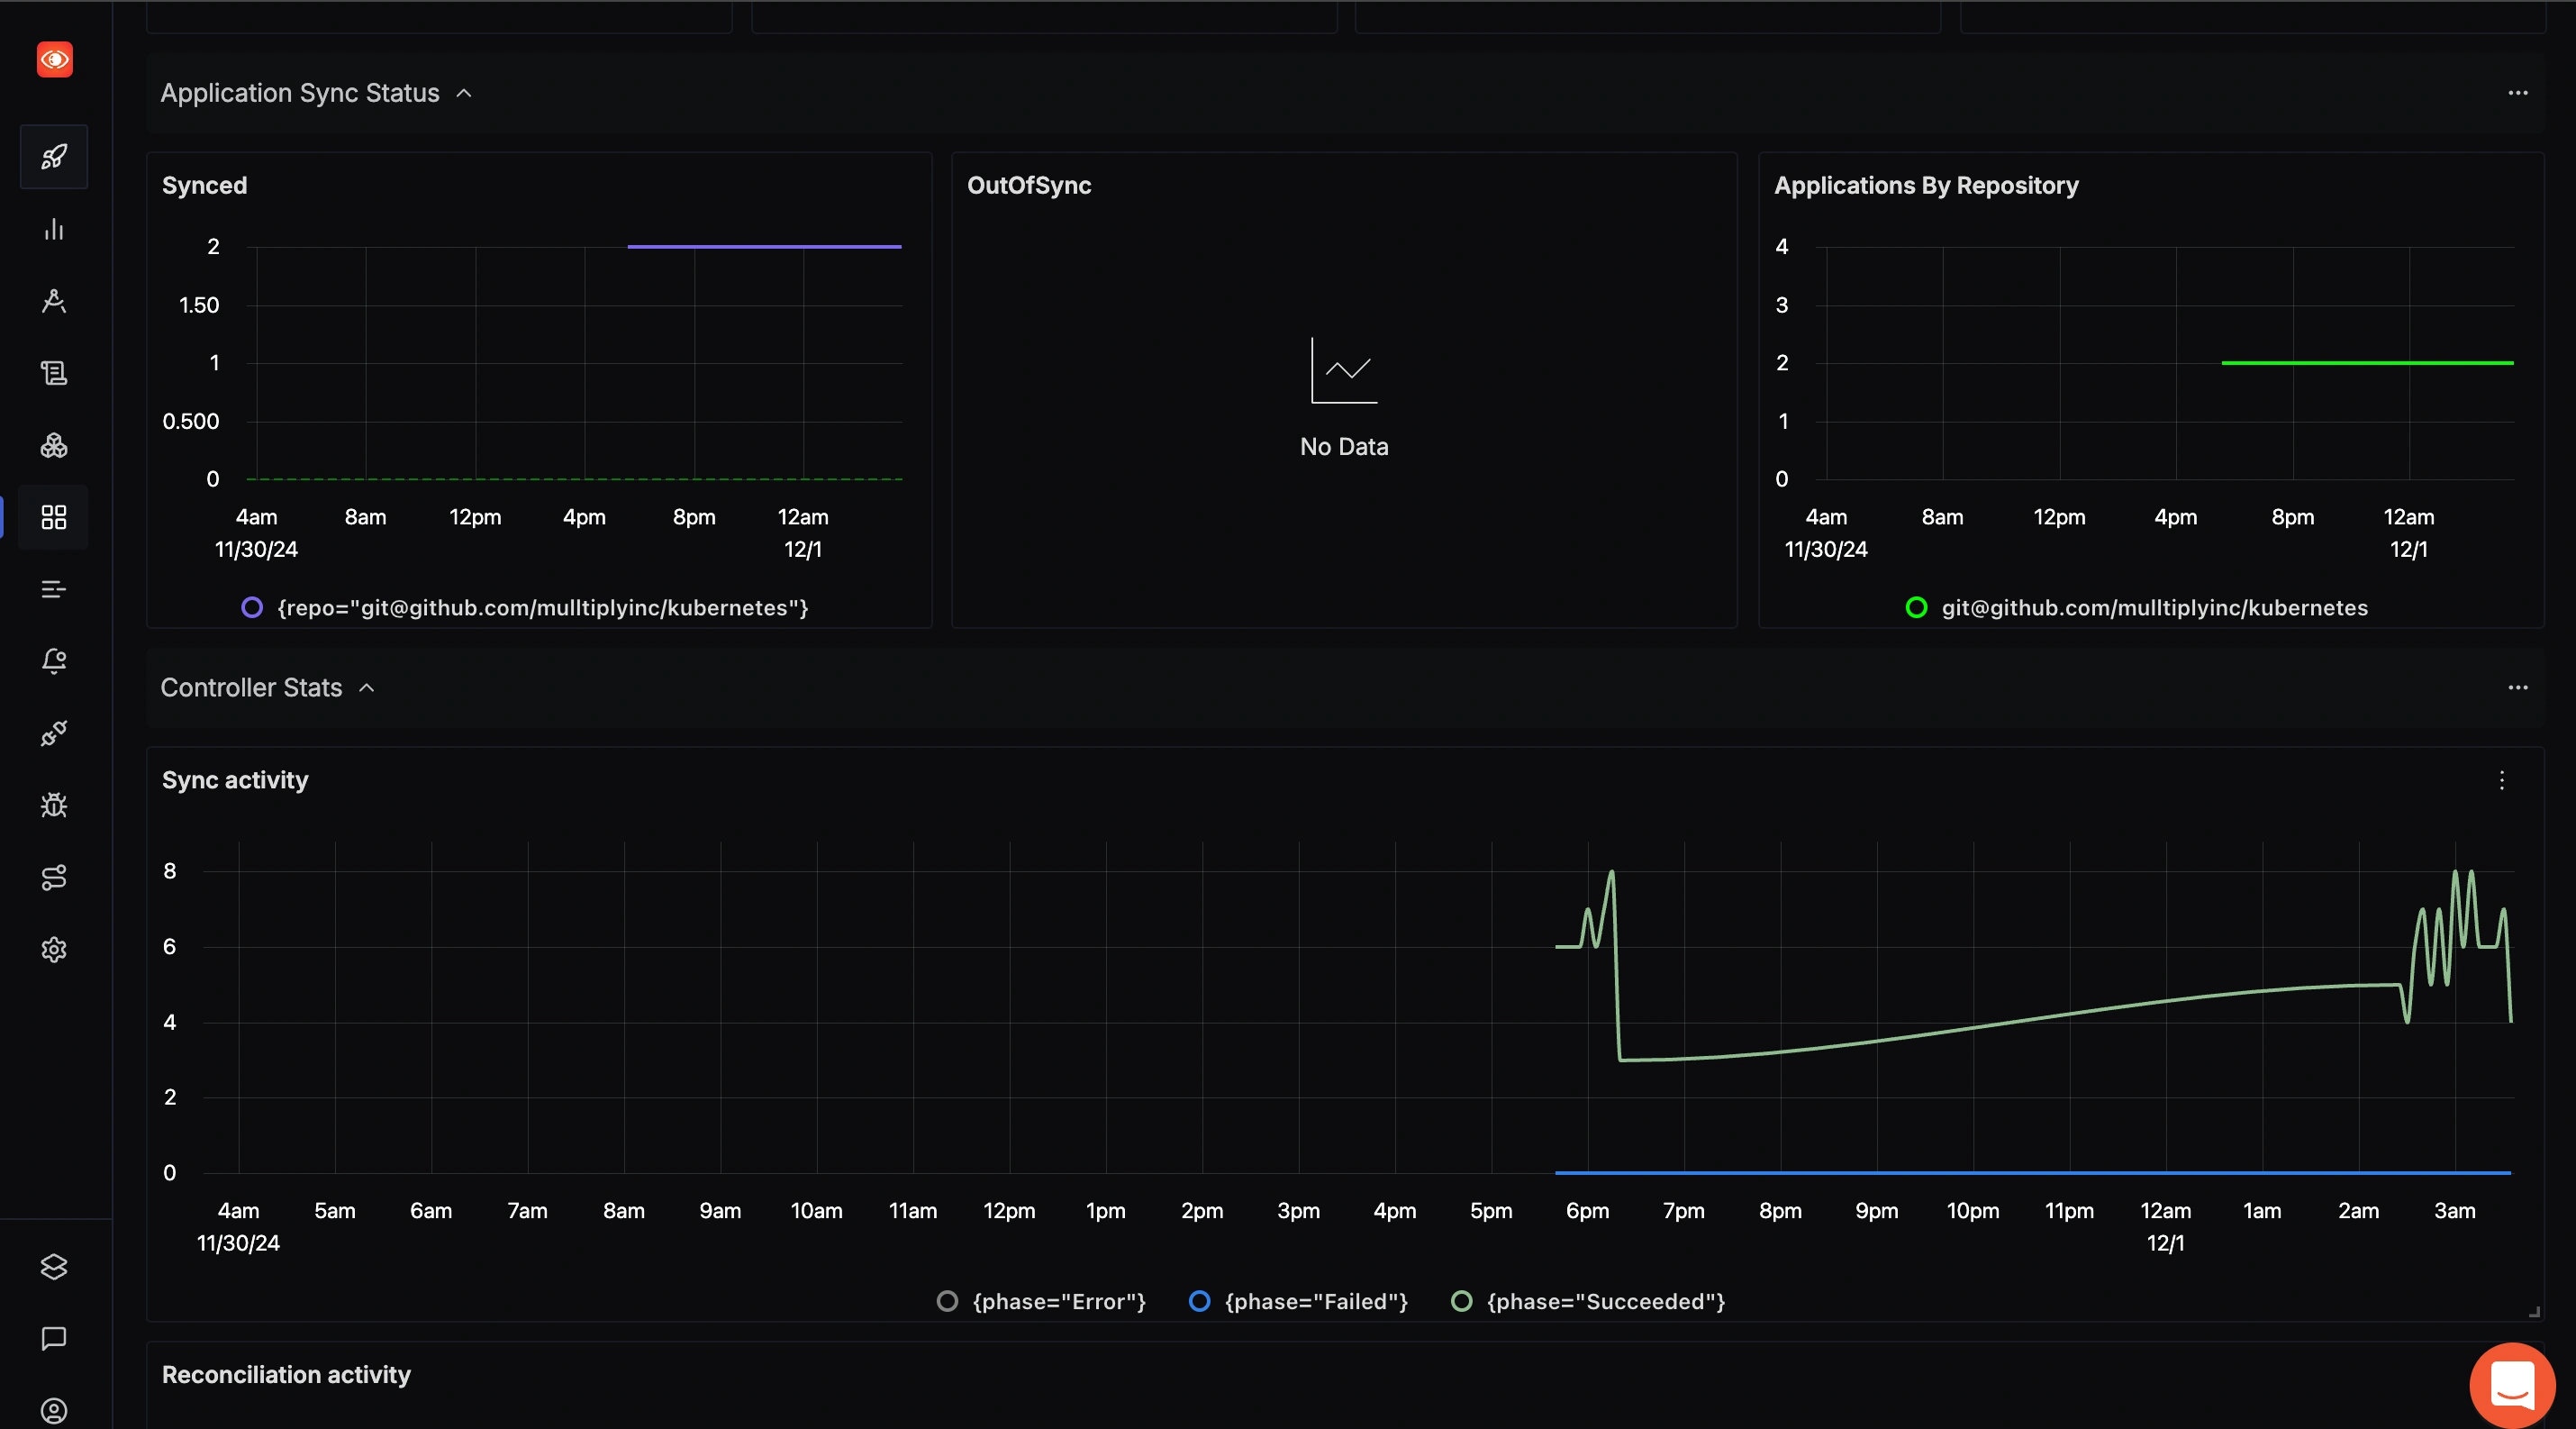The width and height of the screenshot is (2576, 1429).
Task: Click the No Data text in OutOfSync
Action: pyautogui.click(x=1344, y=447)
